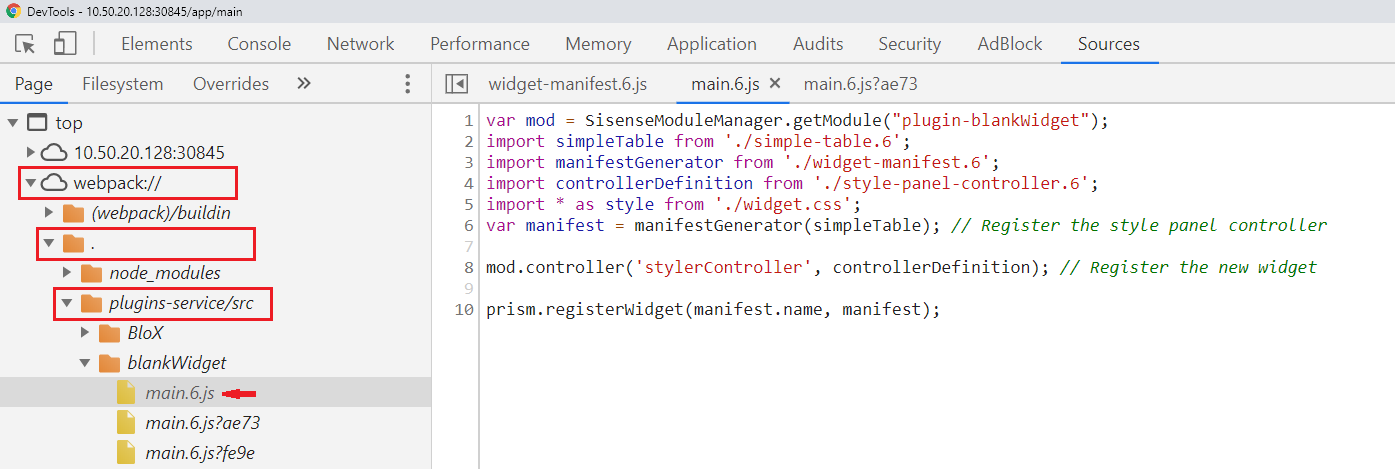Toggle the device toolbar icon
Viewport: 1395px width, 469px height.
(64, 44)
